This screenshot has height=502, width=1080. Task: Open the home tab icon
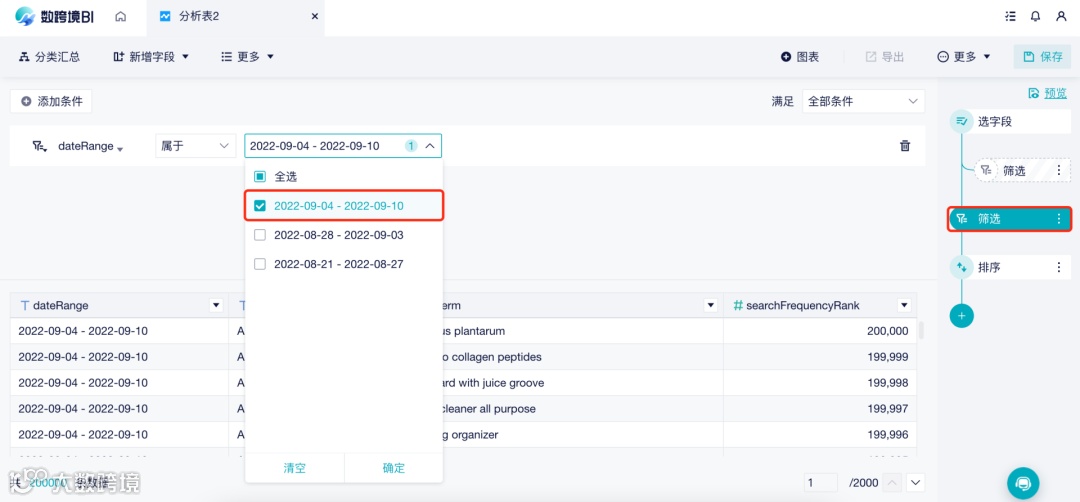[121, 17]
